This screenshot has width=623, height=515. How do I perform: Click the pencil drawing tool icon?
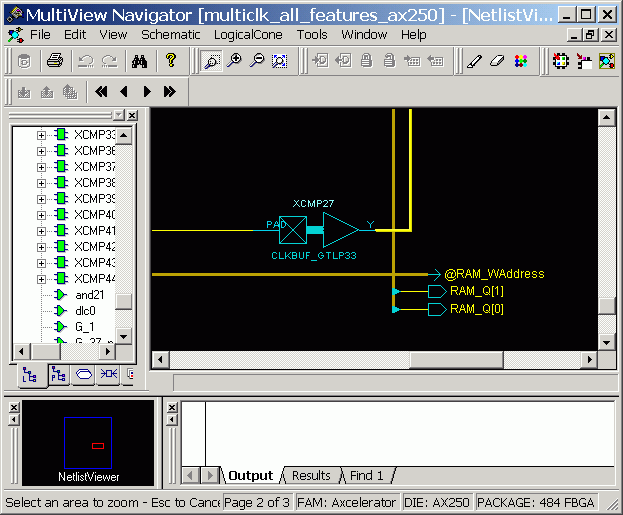[474, 61]
